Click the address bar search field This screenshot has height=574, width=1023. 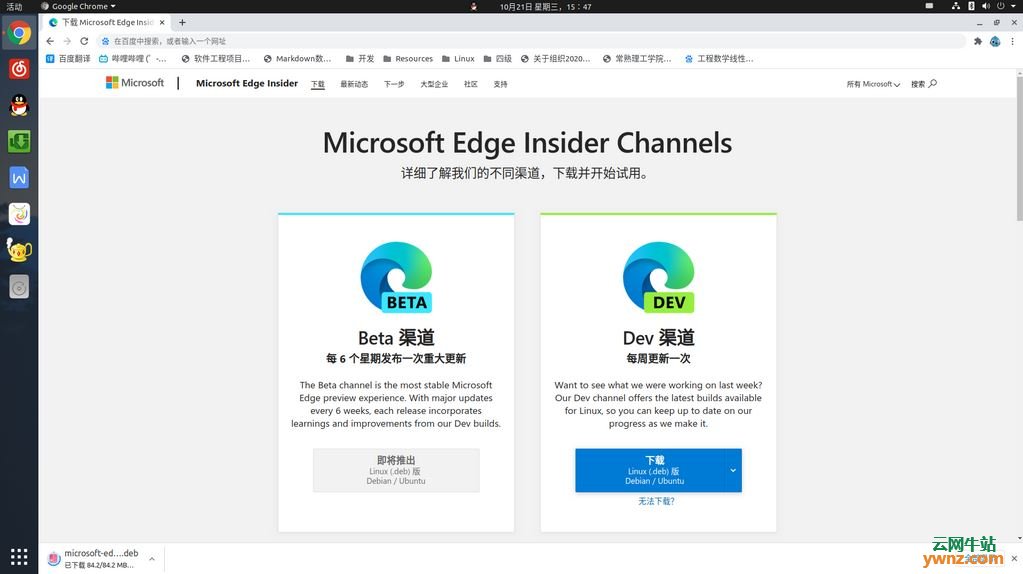coord(532,41)
